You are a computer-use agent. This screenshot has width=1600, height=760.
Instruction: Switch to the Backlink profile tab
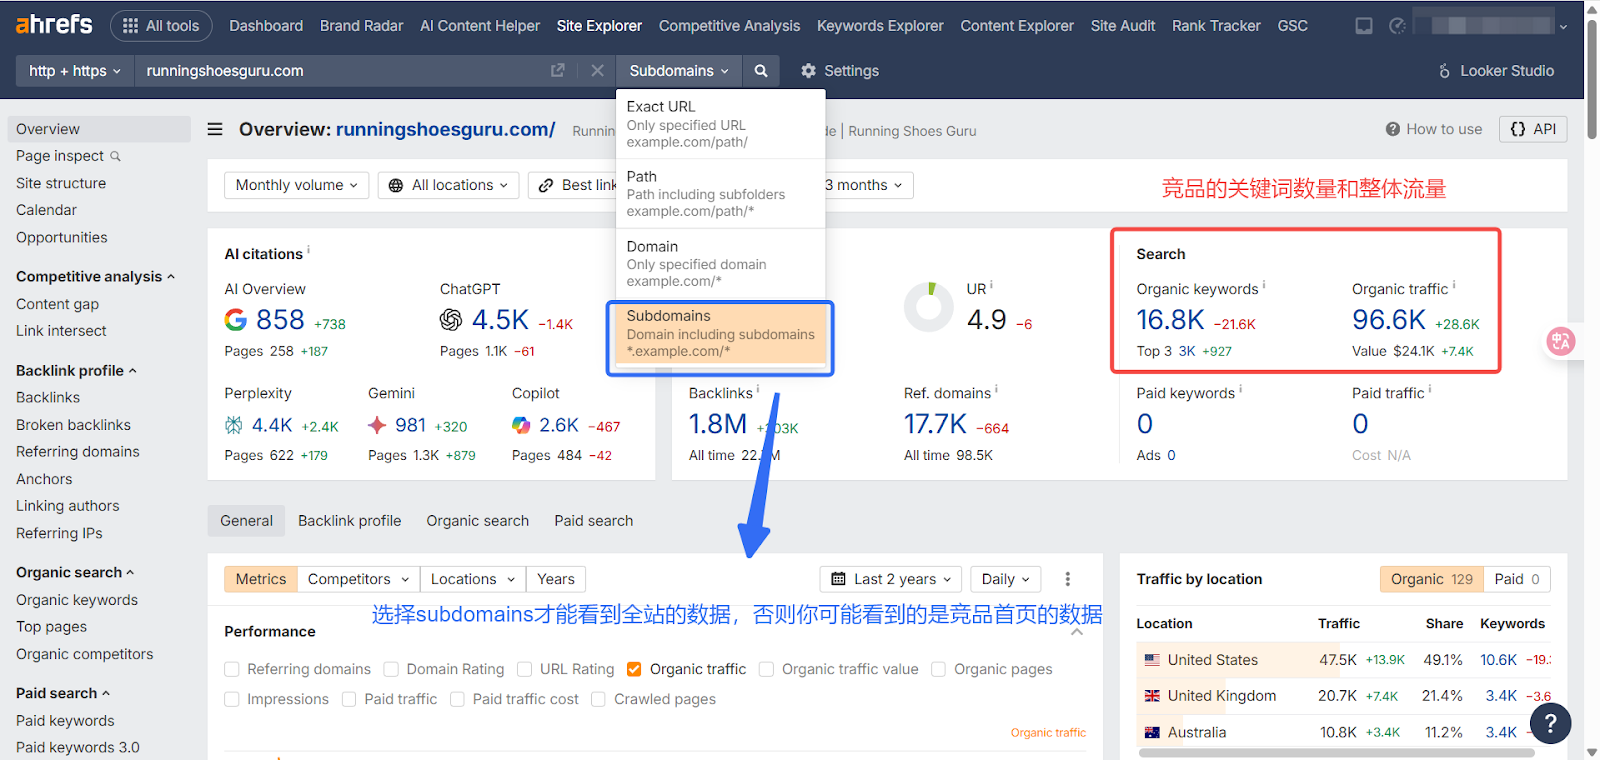click(349, 521)
